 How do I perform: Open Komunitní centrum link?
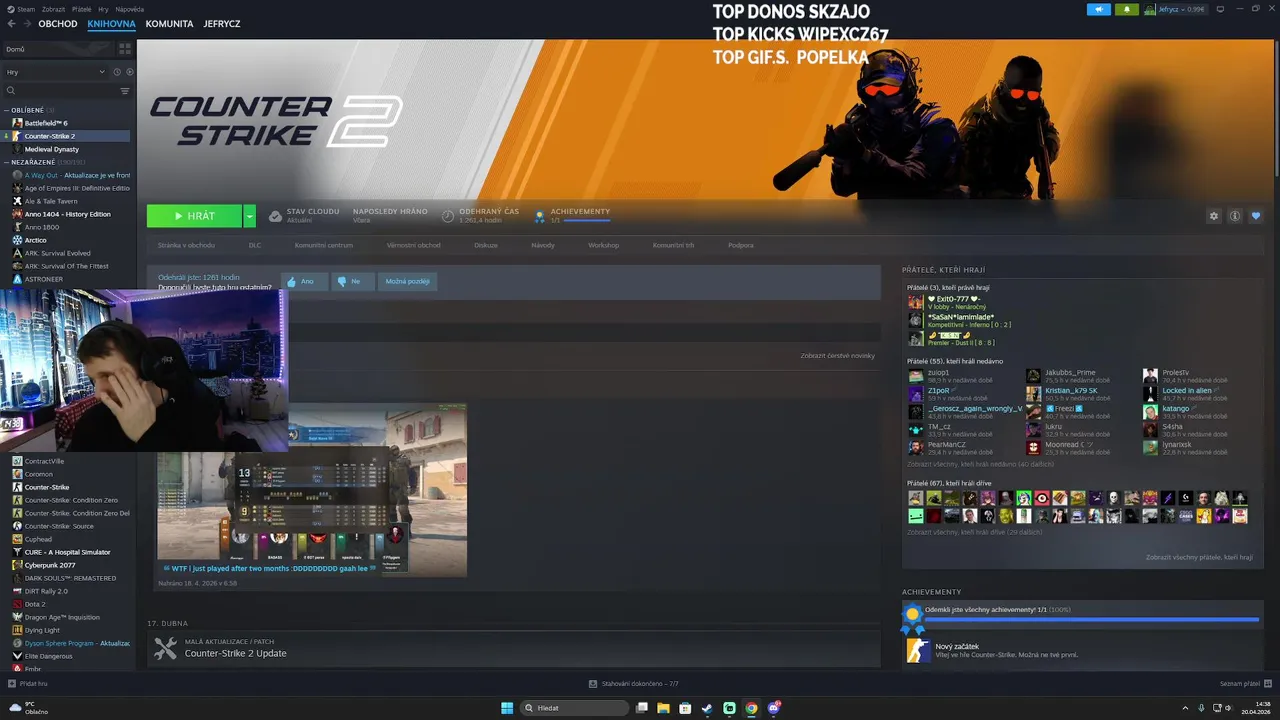point(324,245)
